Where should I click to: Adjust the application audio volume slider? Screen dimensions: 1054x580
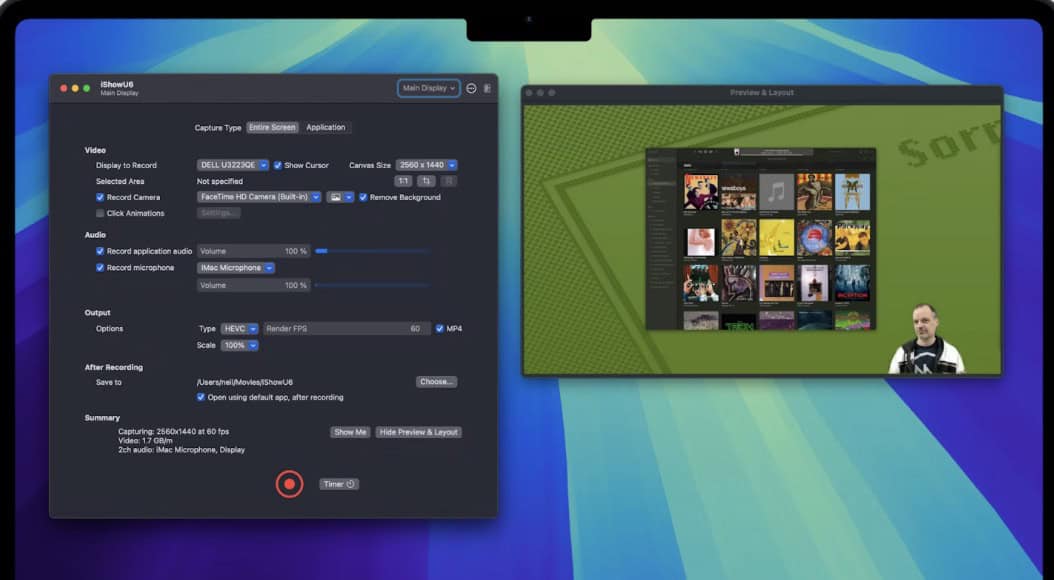coord(372,251)
